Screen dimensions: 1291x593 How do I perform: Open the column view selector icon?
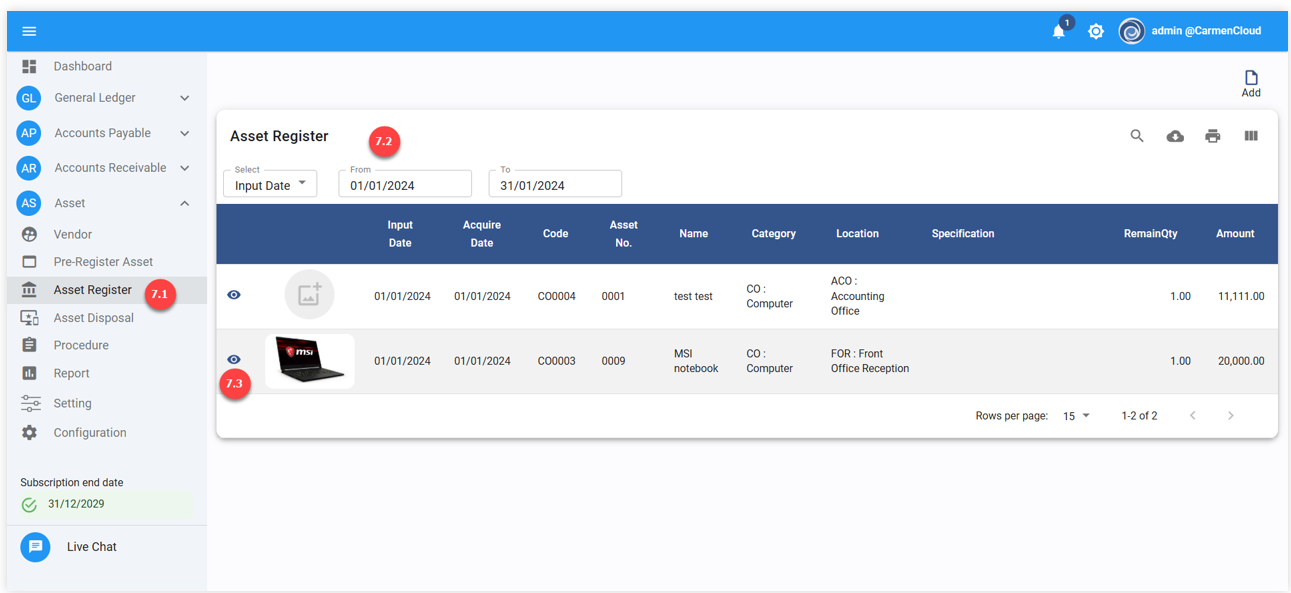click(x=1251, y=136)
